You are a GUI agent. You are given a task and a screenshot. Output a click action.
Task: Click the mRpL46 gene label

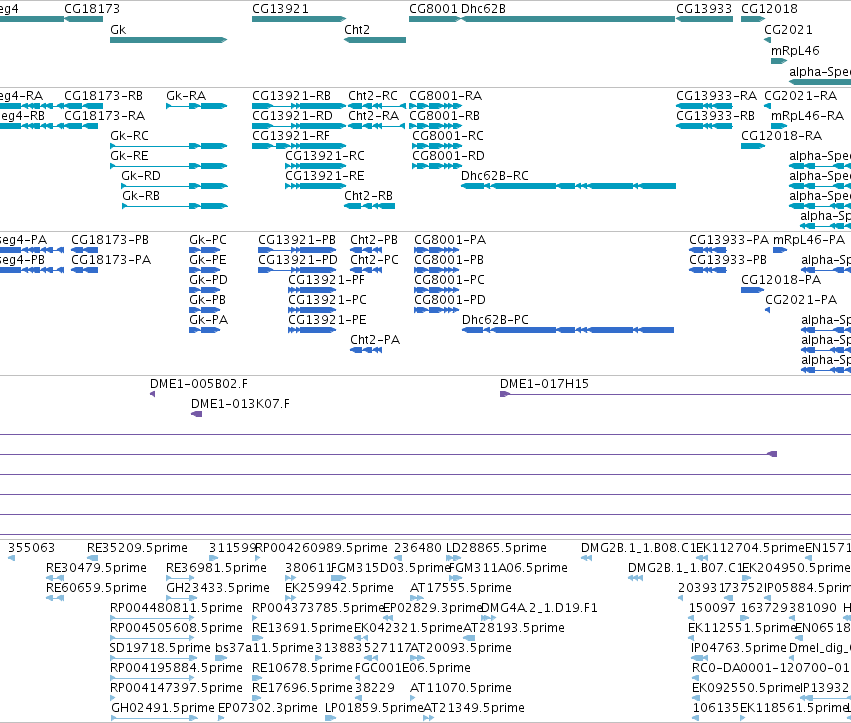(795, 51)
